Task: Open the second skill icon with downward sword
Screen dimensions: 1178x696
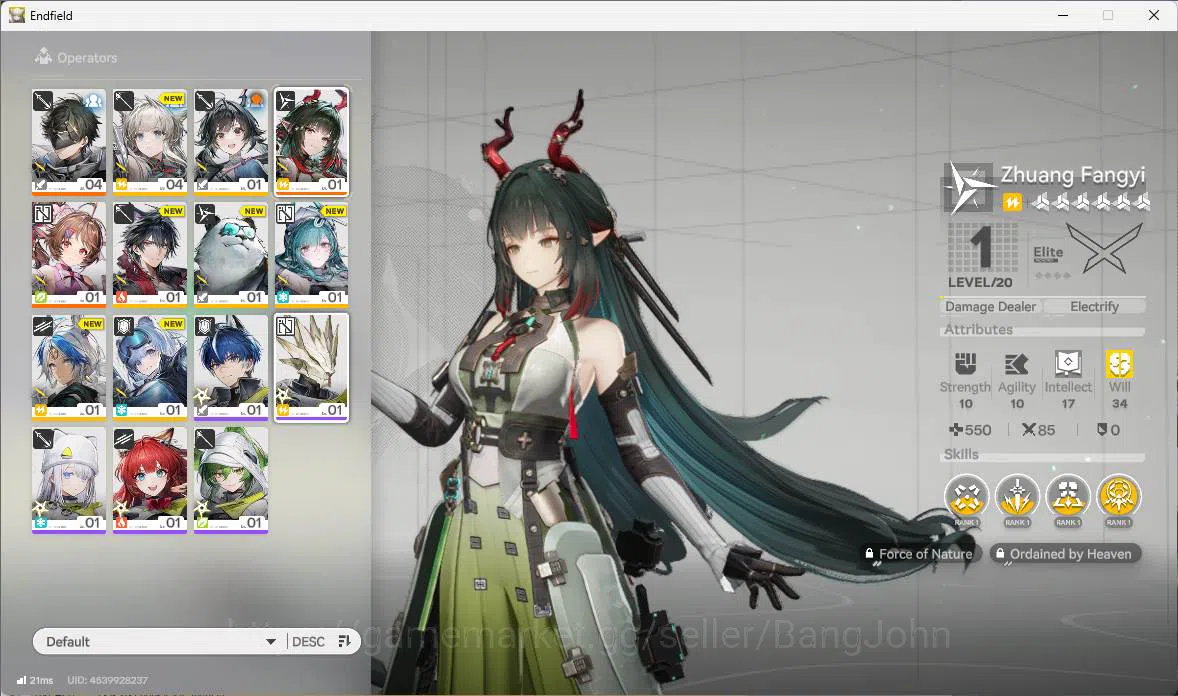Action: click(x=1017, y=496)
